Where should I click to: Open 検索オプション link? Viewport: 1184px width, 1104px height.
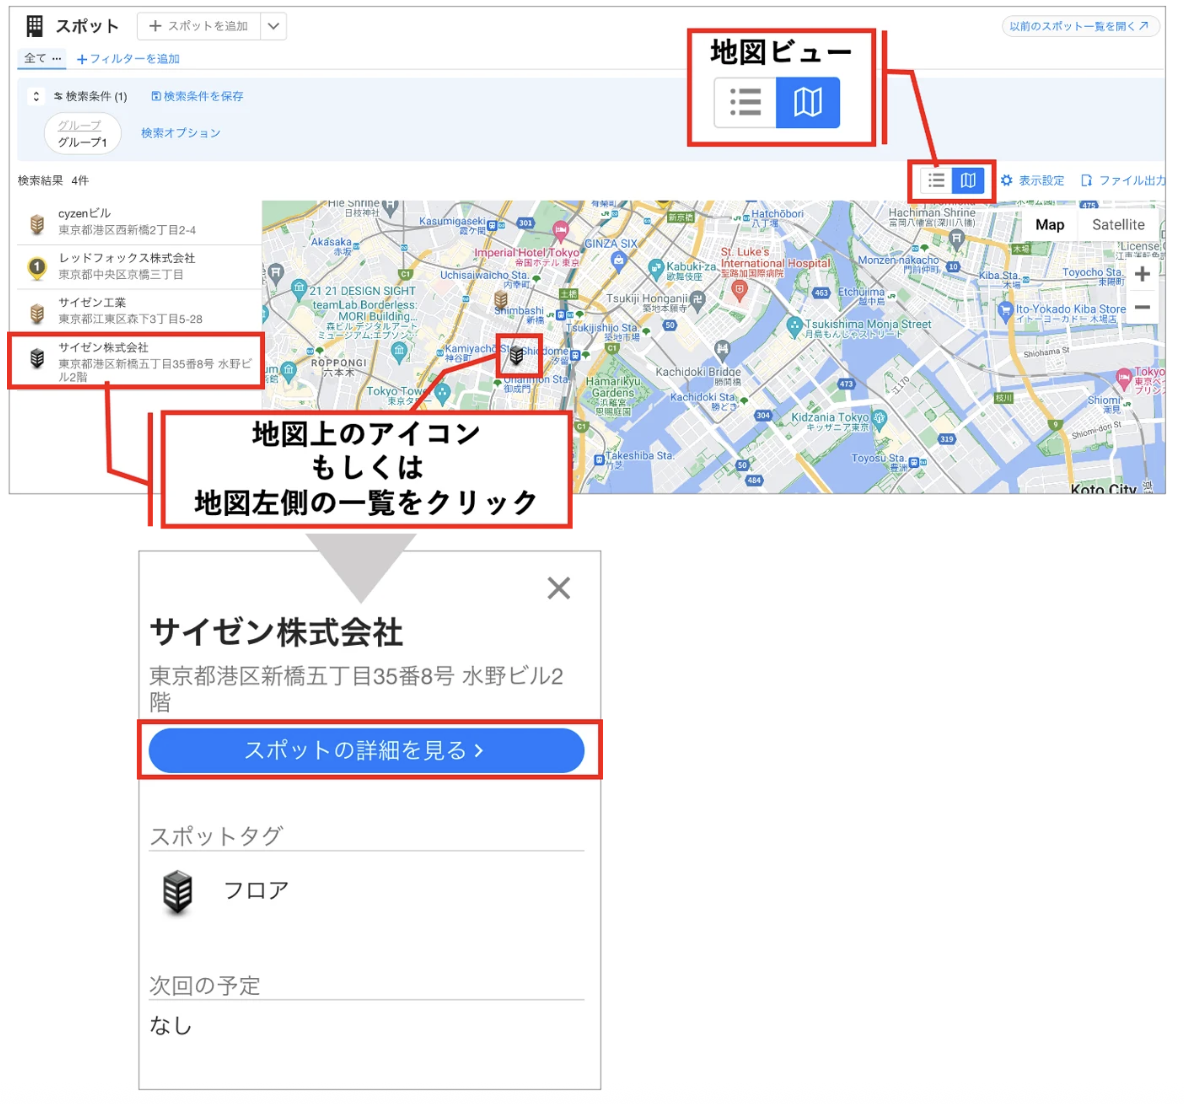tap(180, 133)
